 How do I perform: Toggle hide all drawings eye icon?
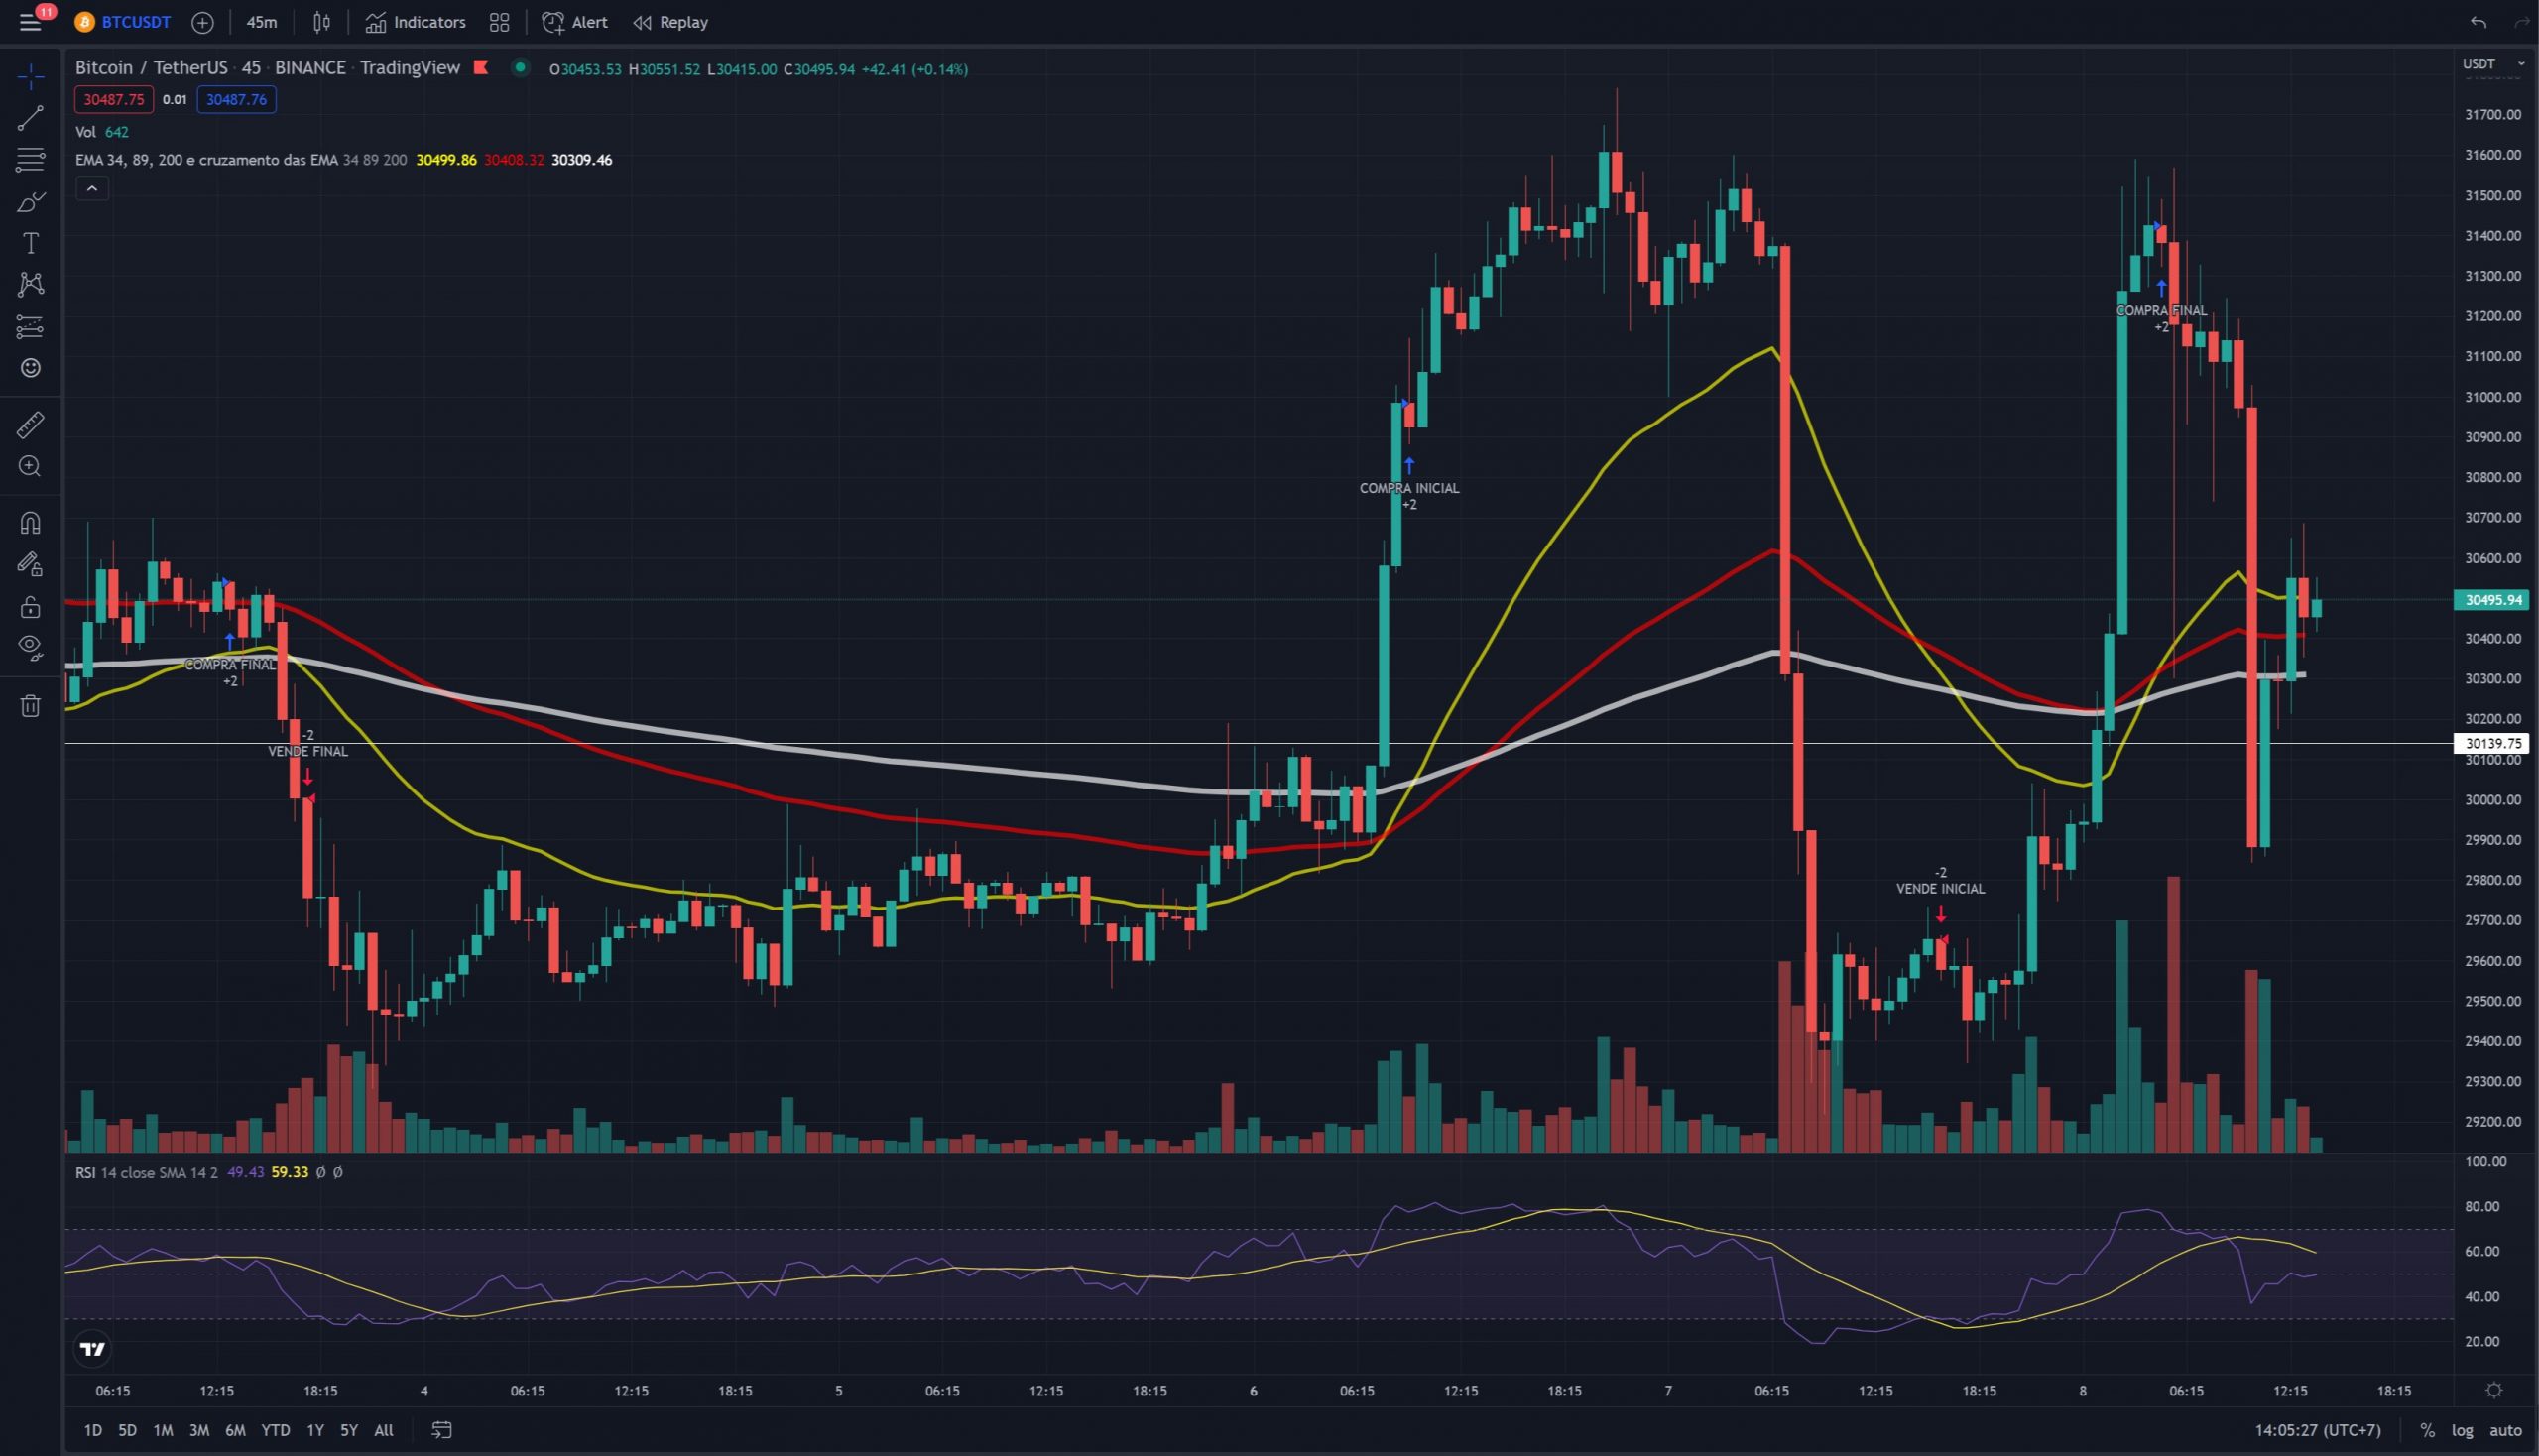coord(30,648)
